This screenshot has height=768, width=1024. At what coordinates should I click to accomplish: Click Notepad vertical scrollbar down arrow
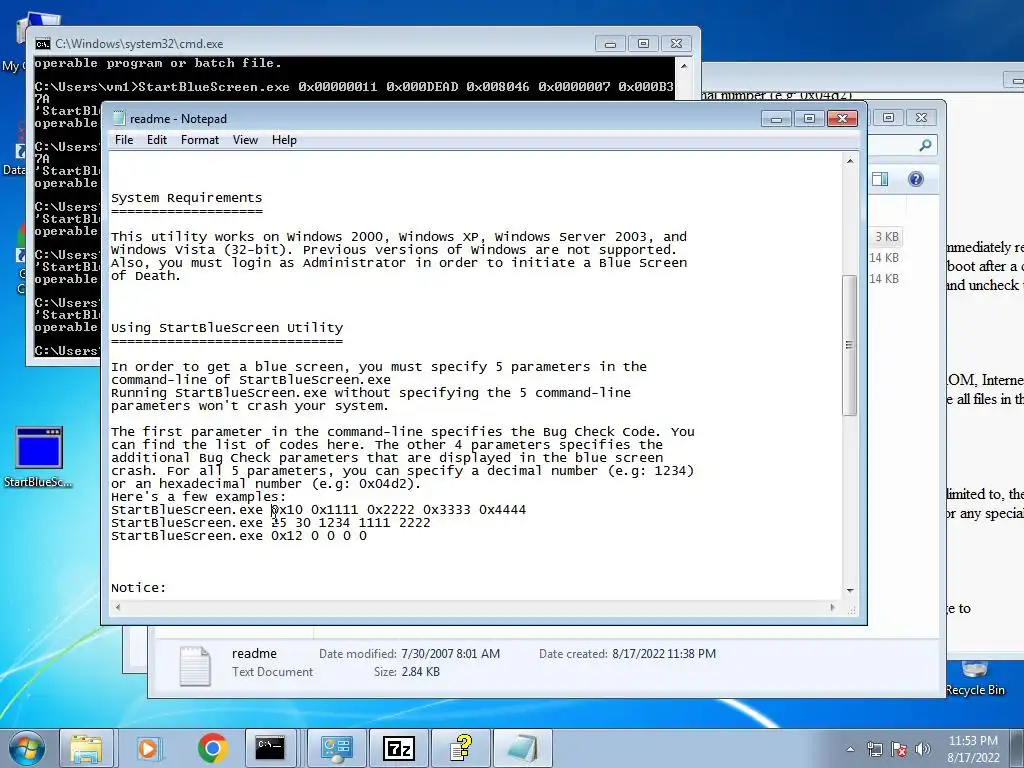tap(850, 590)
